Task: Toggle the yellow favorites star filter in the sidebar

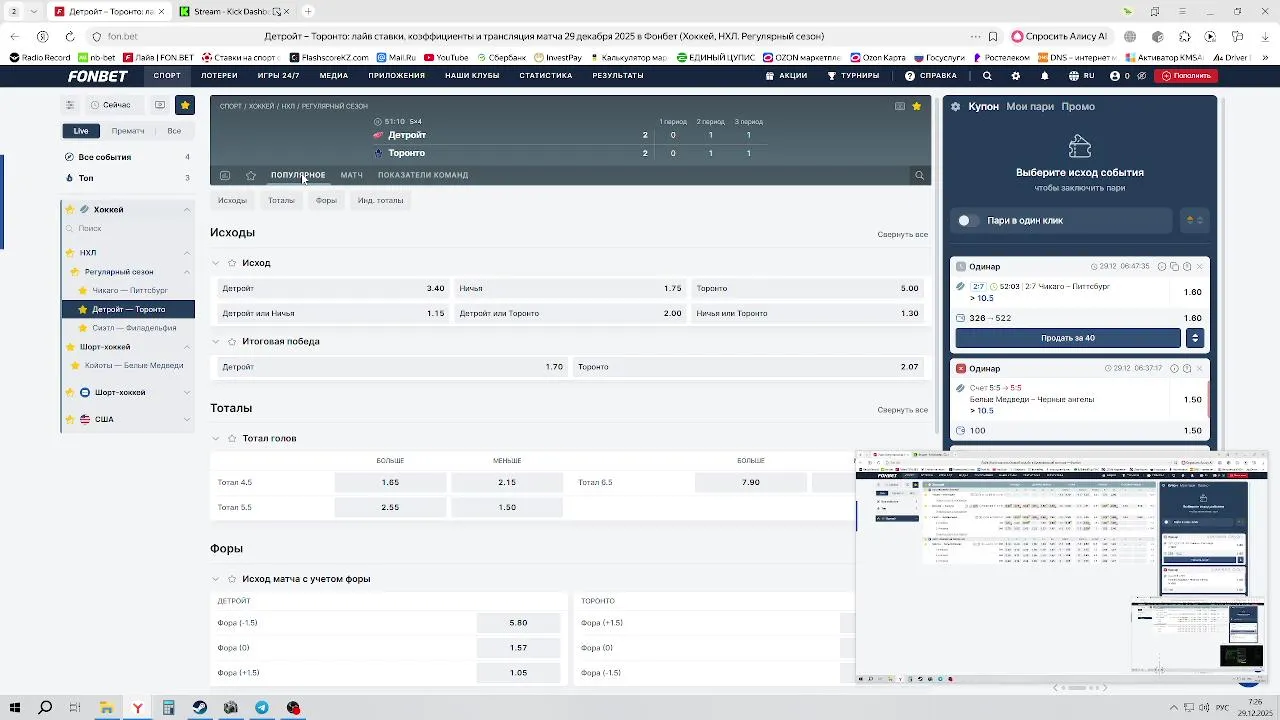Action: point(185,104)
